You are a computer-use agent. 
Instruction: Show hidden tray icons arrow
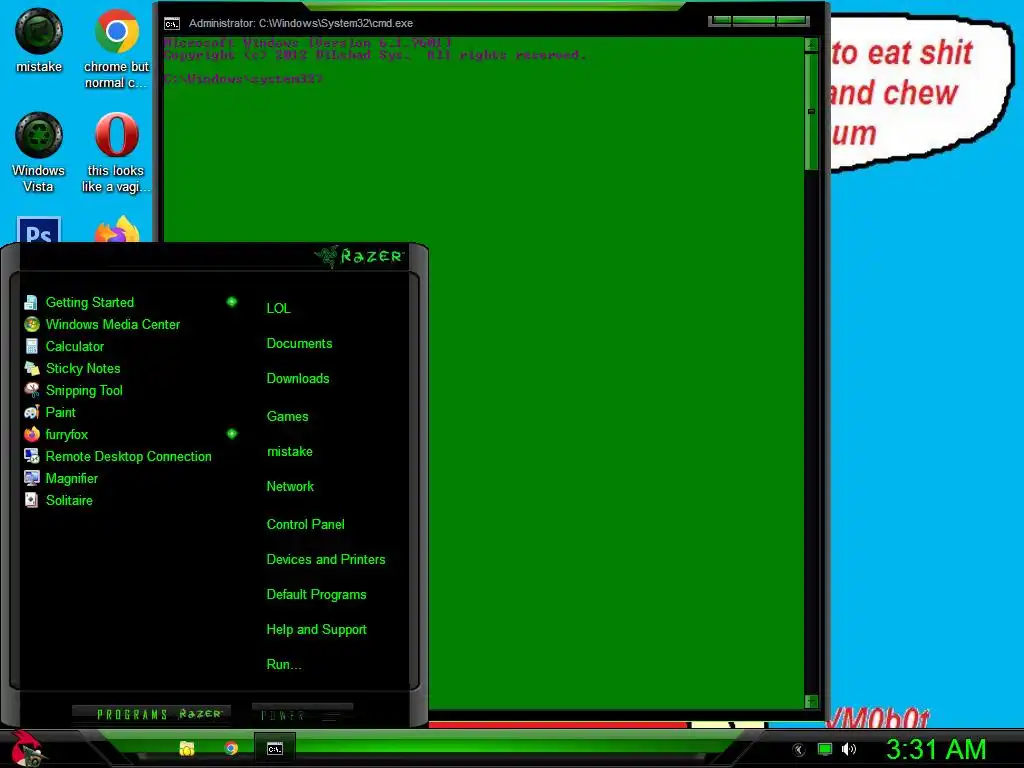pos(798,750)
